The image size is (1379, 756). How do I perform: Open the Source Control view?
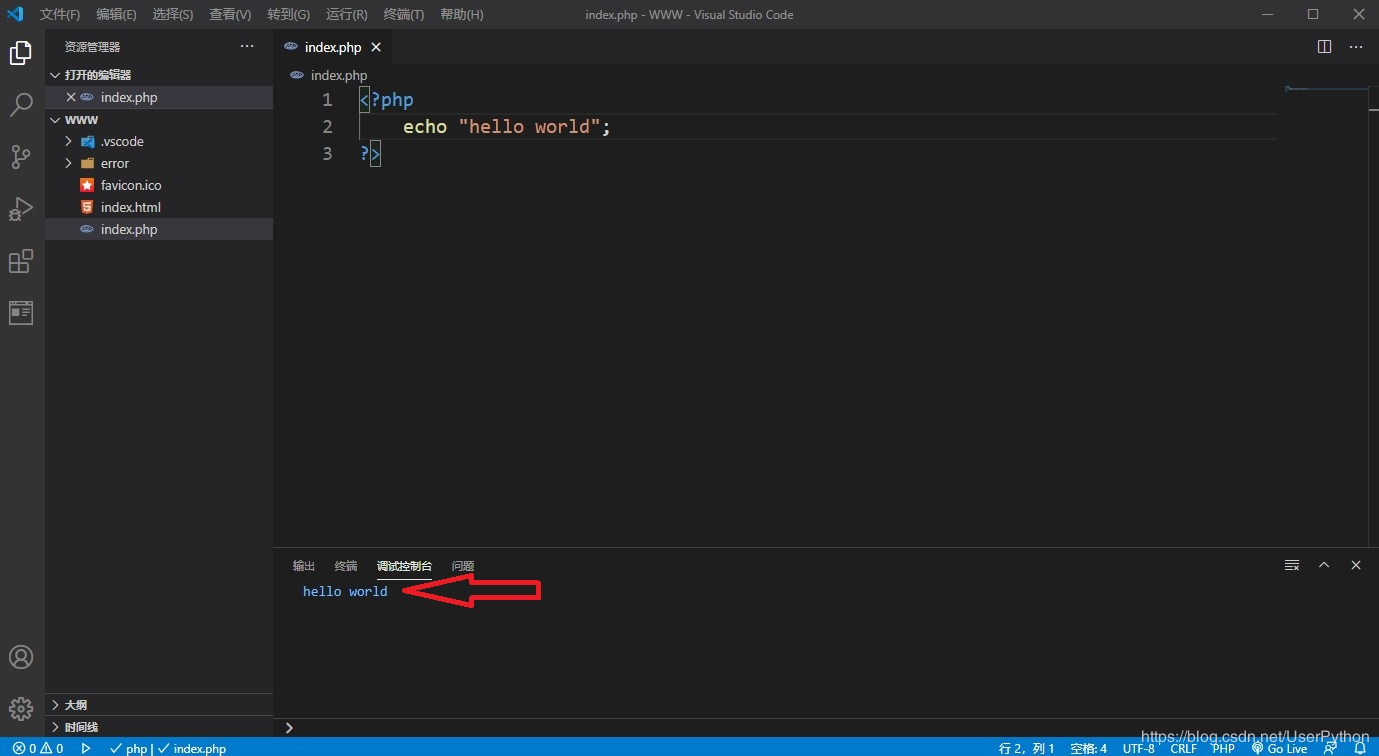pos(21,157)
